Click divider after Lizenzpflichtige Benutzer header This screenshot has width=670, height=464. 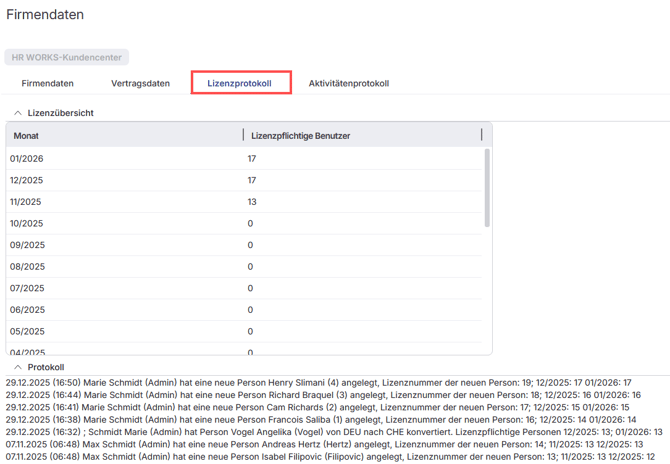coord(481,135)
